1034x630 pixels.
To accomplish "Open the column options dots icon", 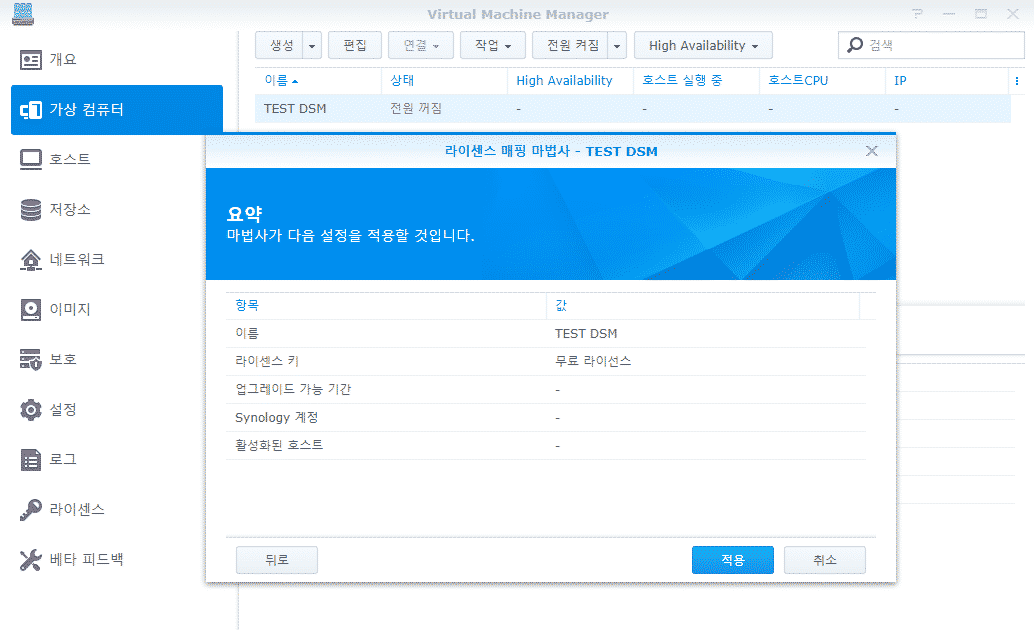I will pyautogui.click(x=1017, y=80).
